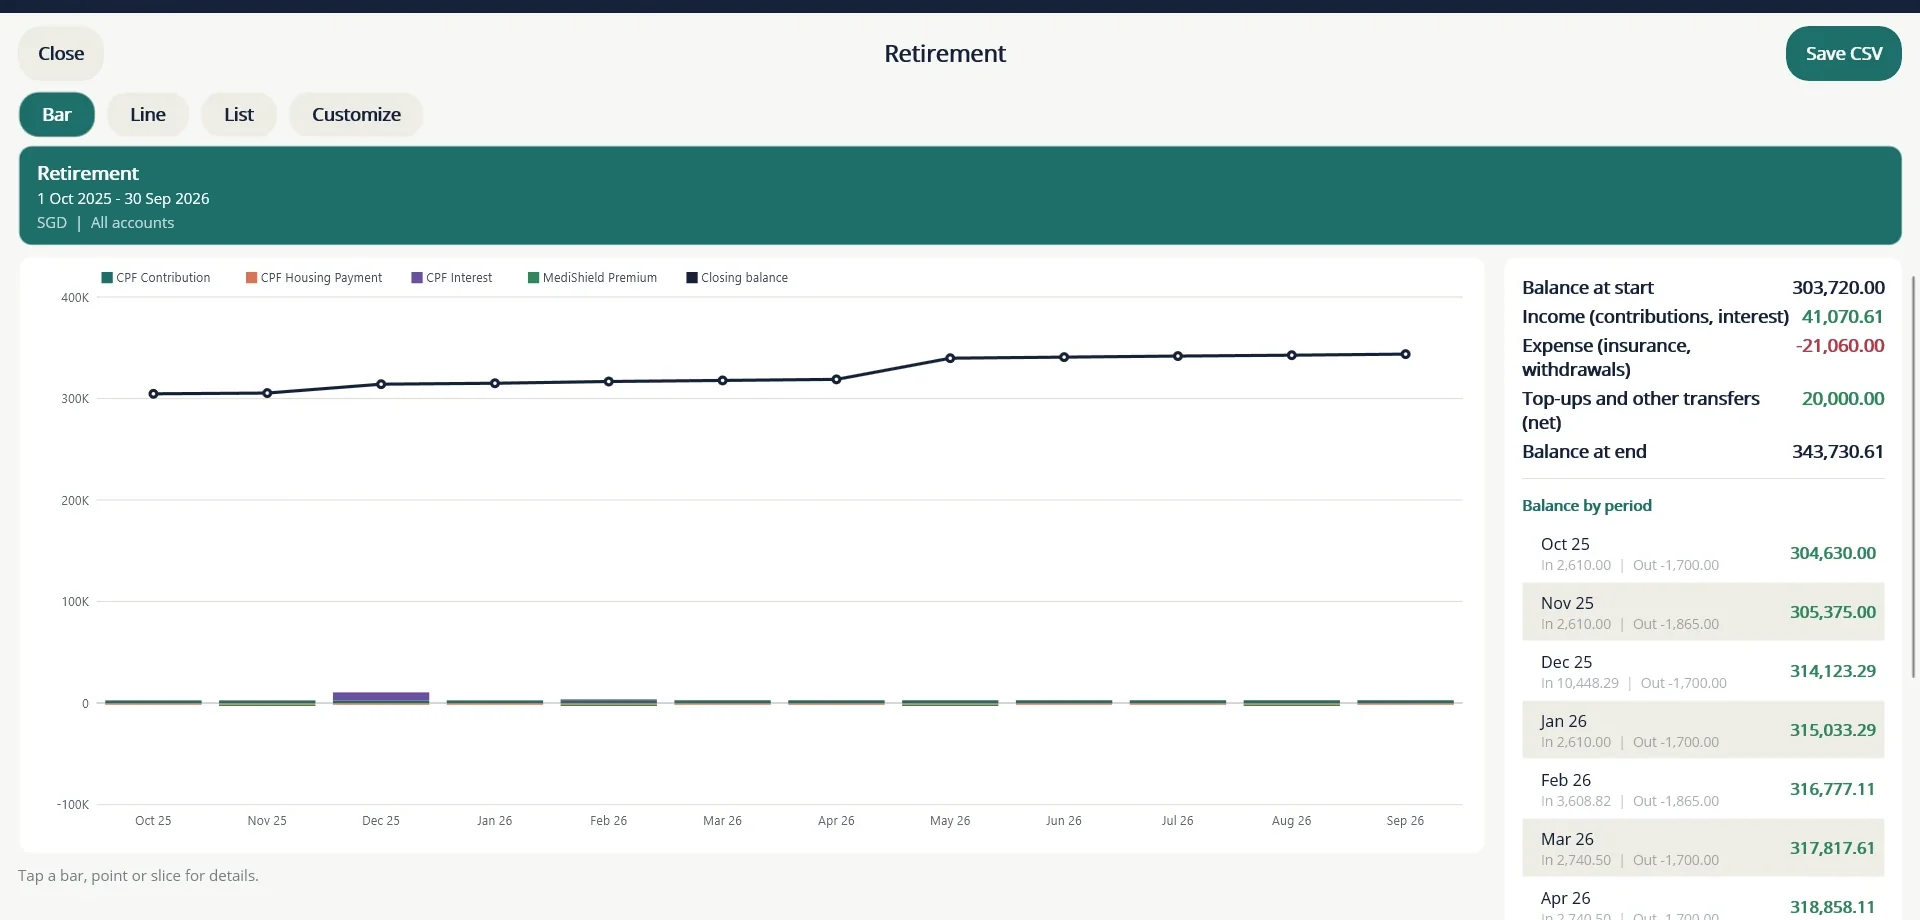Select the Oct 25 closing balance point
The width and height of the screenshot is (1920, 920).
pyautogui.click(x=153, y=394)
